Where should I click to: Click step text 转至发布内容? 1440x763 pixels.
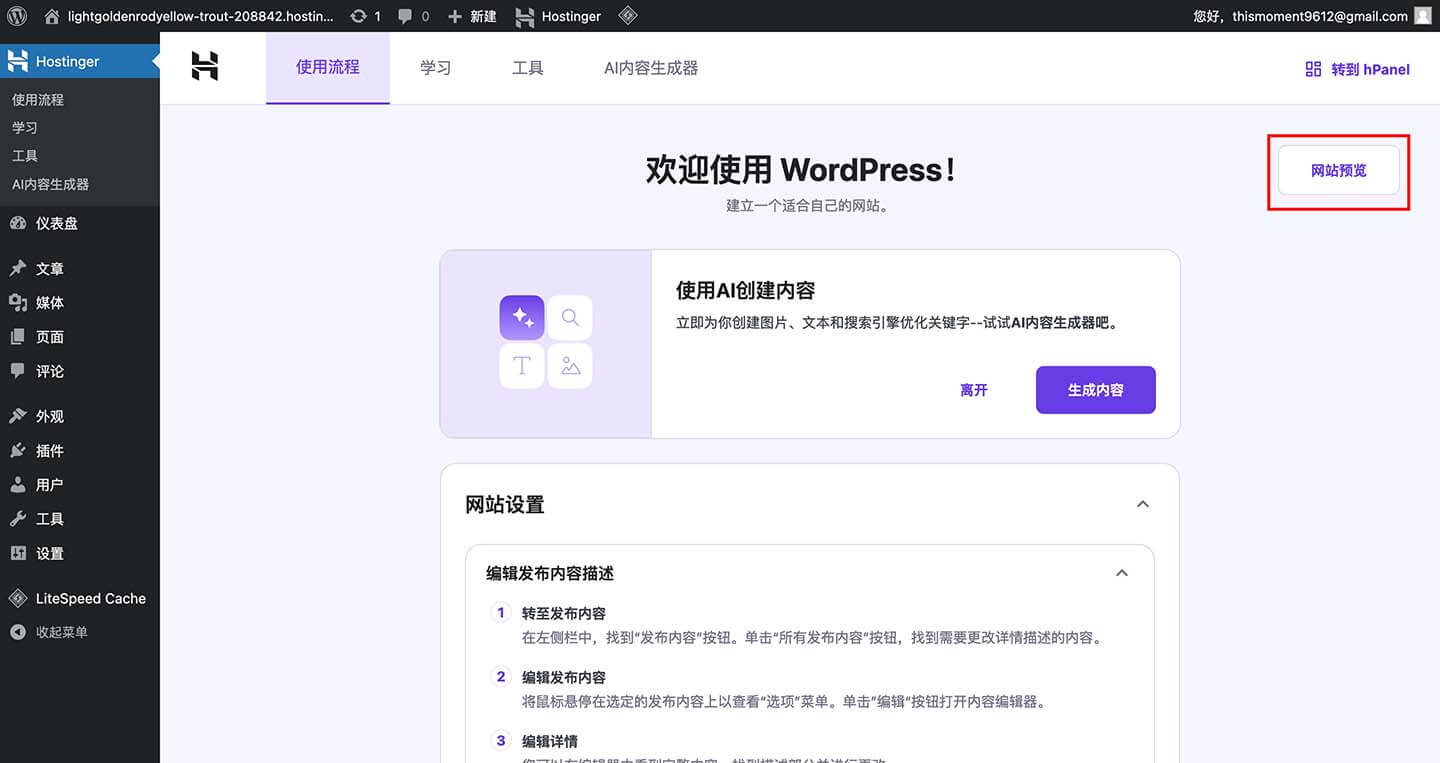point(564,613)
